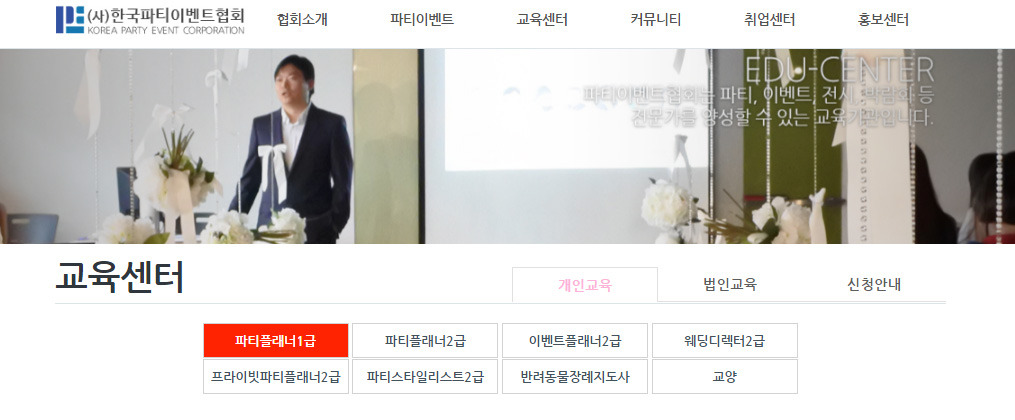Switch to the 신청안내 tab

(x=874, y=284)
